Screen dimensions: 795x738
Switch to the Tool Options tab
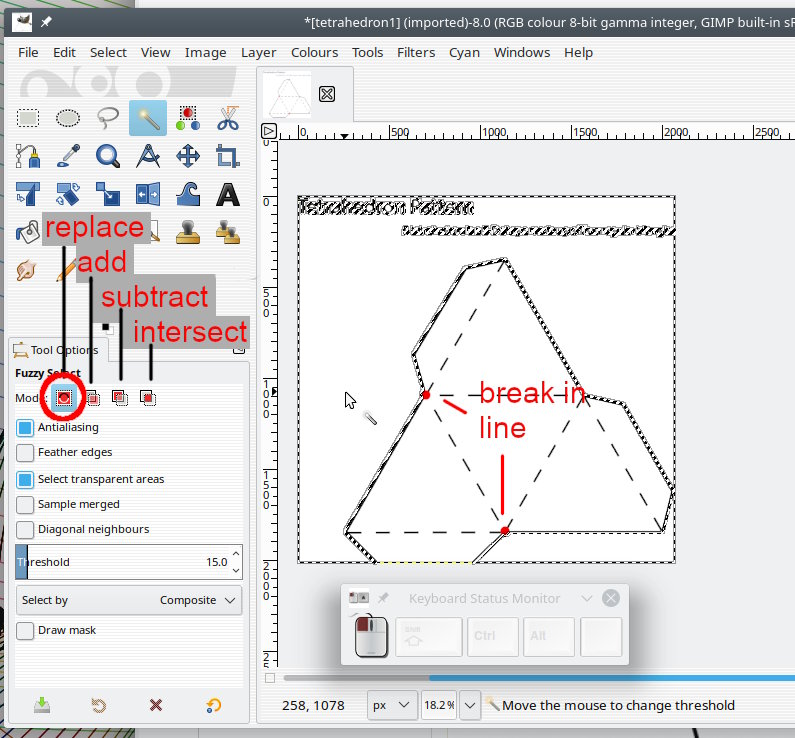tap(57, 350)
